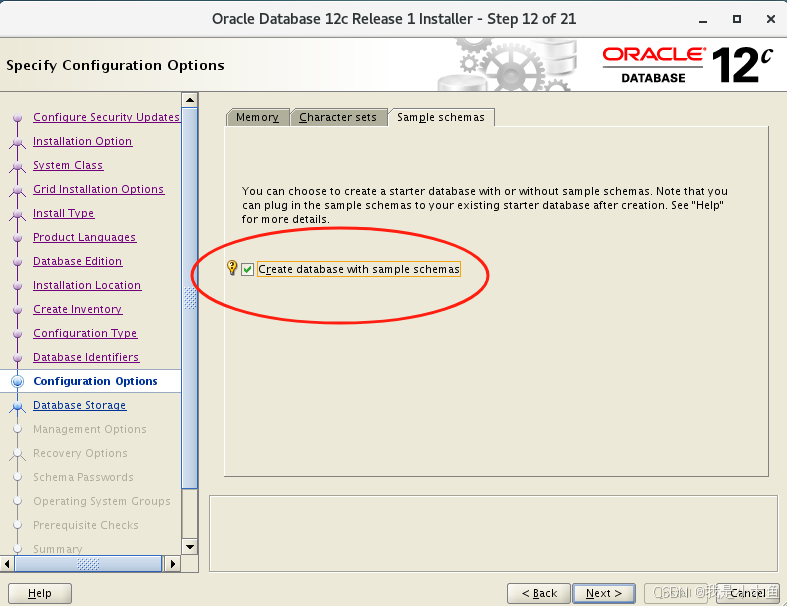Image resolution: width=787 pixels, height=606 pixels.
Task: Click the yellow lightbulb hint icon
Action: [232, 268]
